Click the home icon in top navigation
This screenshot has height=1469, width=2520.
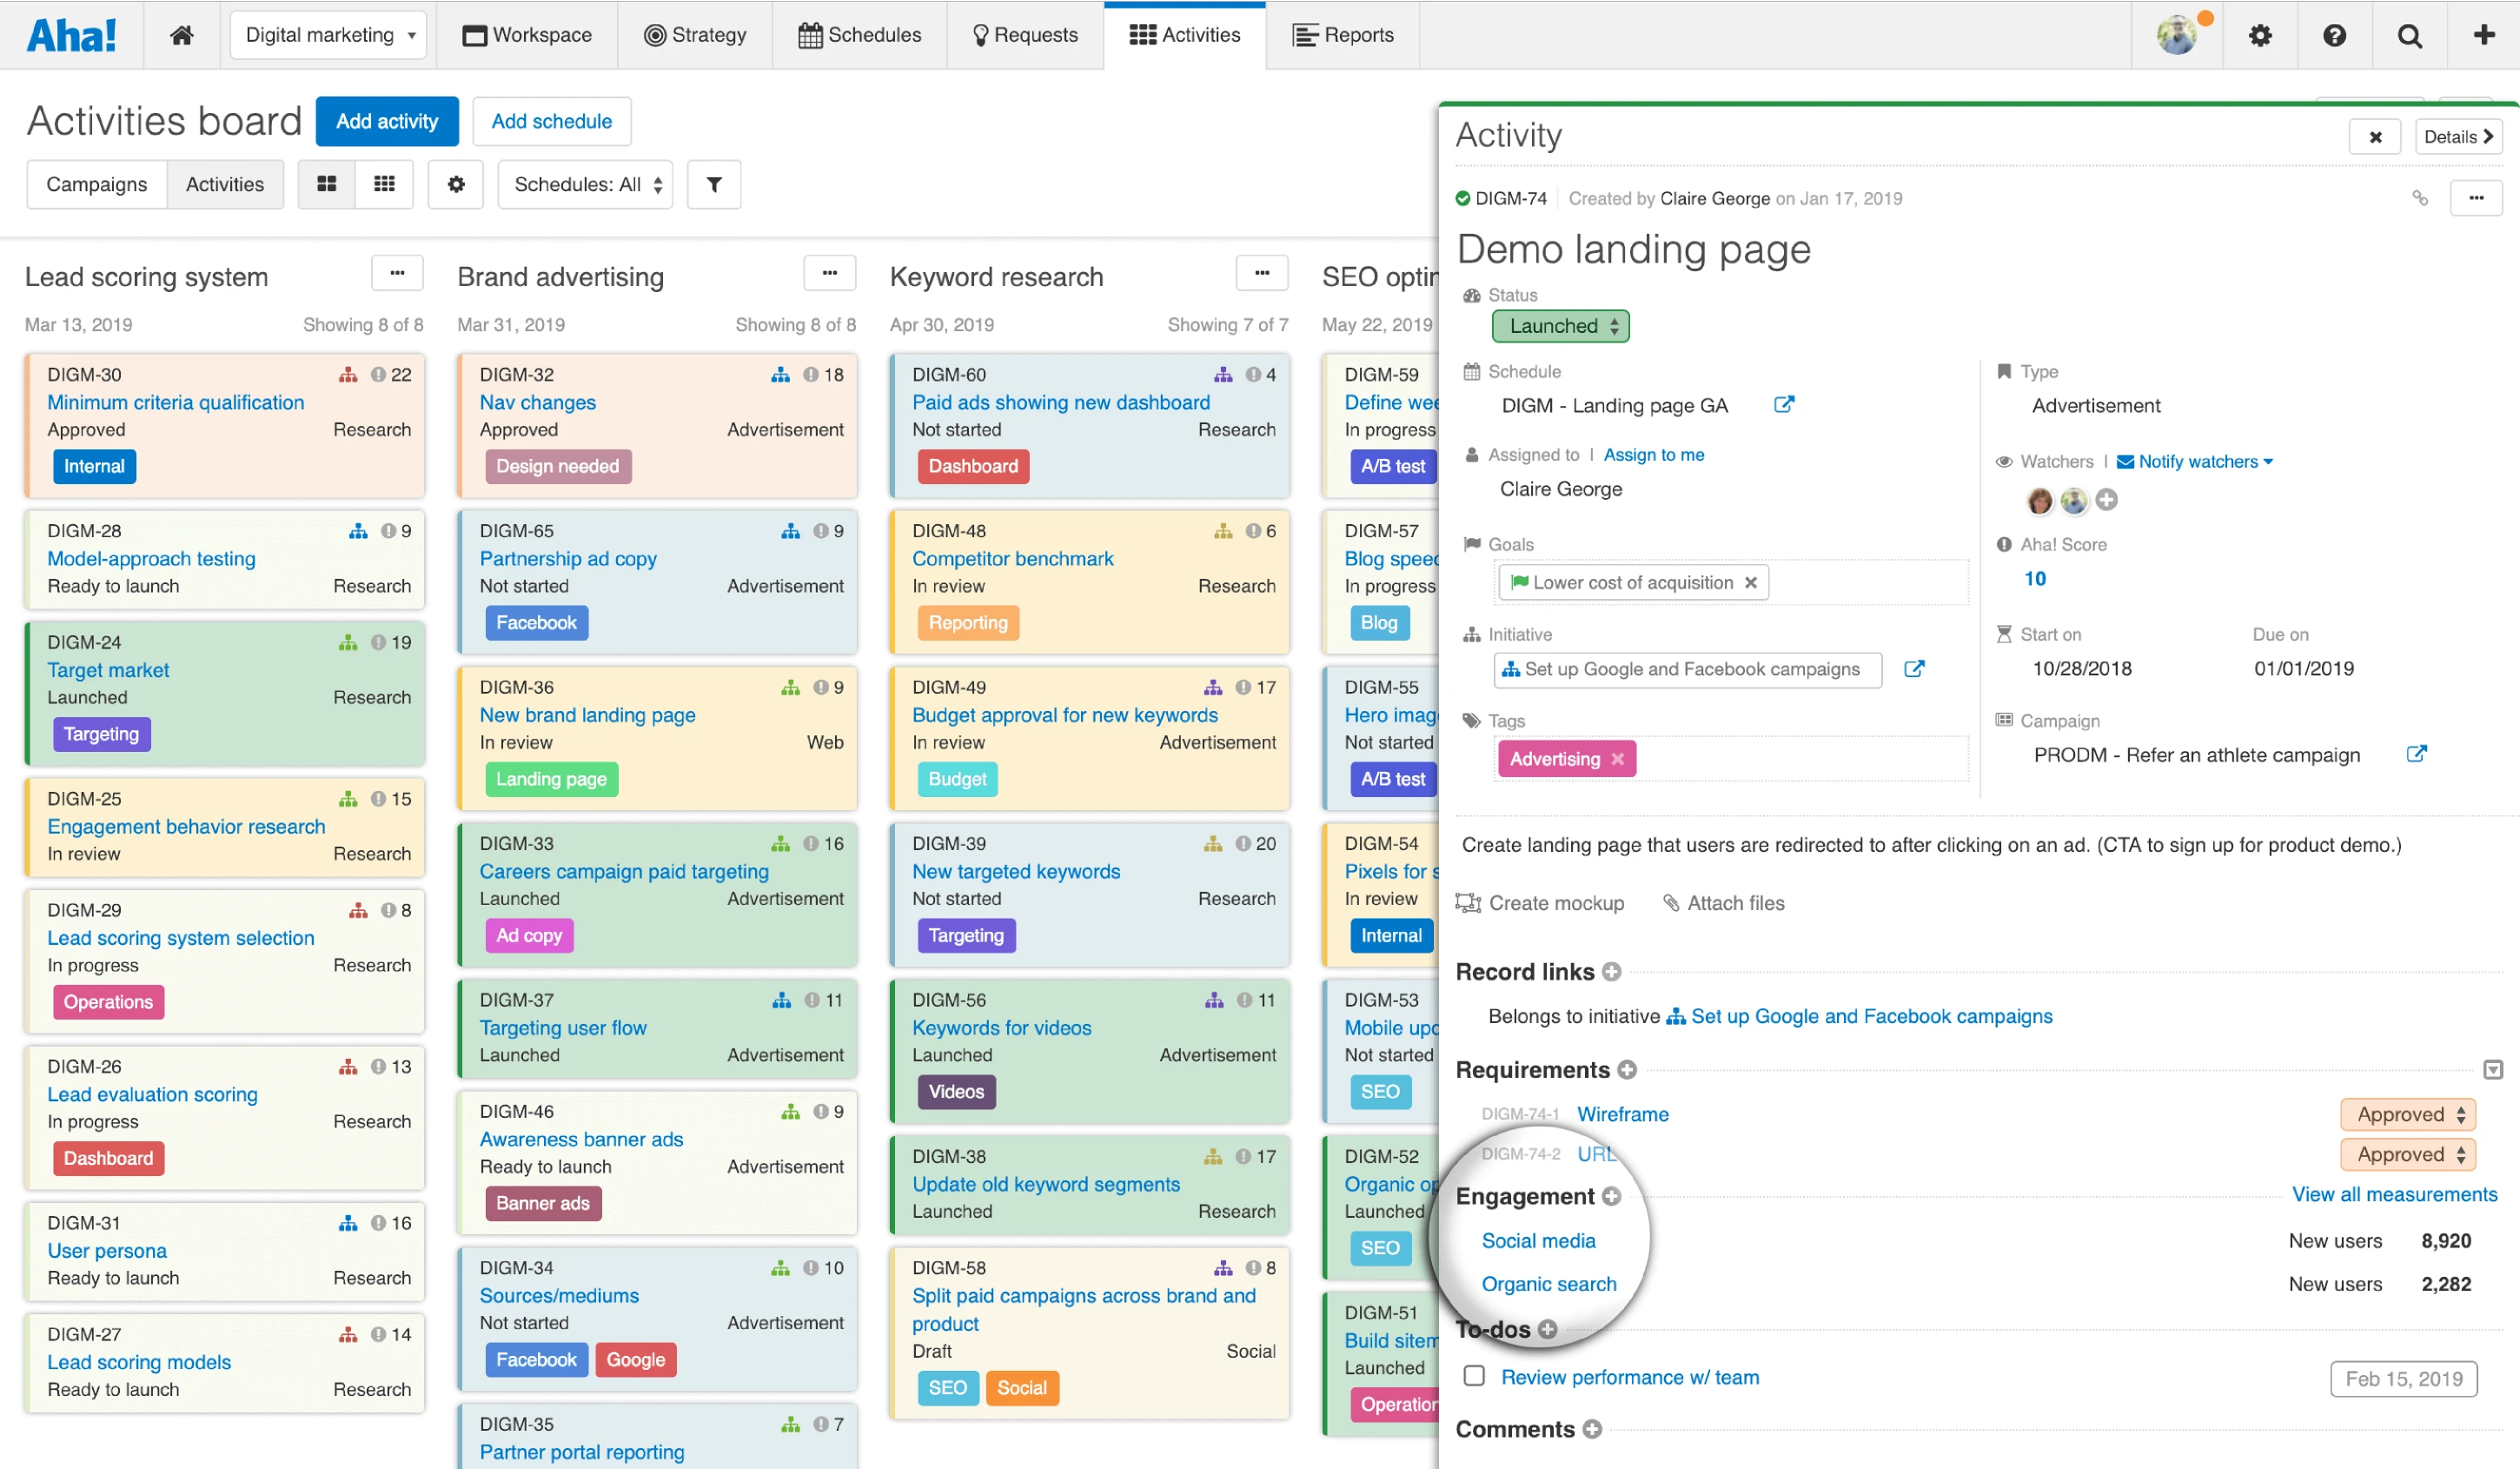[181, 35]
